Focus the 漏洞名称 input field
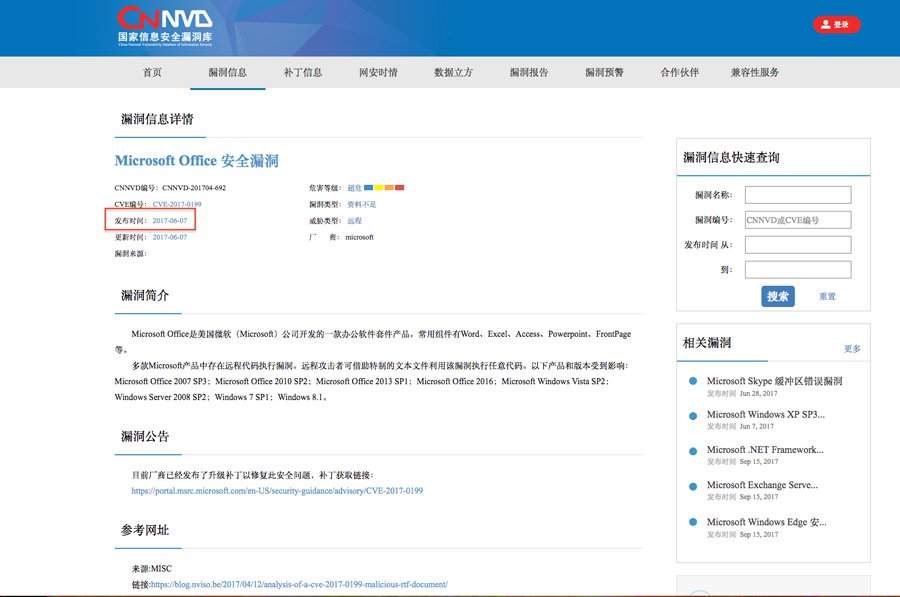This screenshot has height=597, width=900. (x=798, y=195)
